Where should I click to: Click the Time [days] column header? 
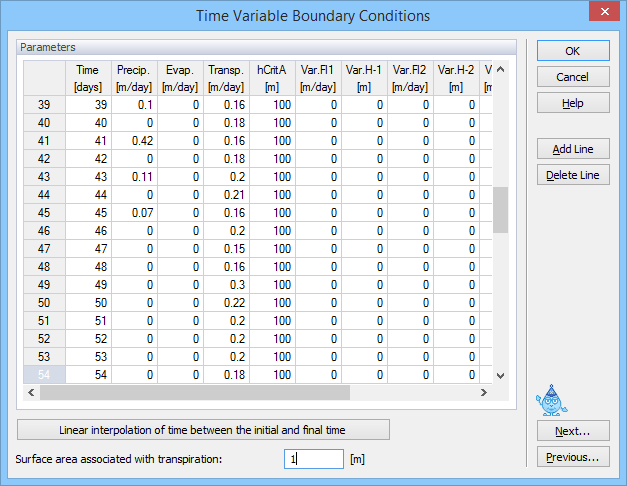tap(88, 78)
